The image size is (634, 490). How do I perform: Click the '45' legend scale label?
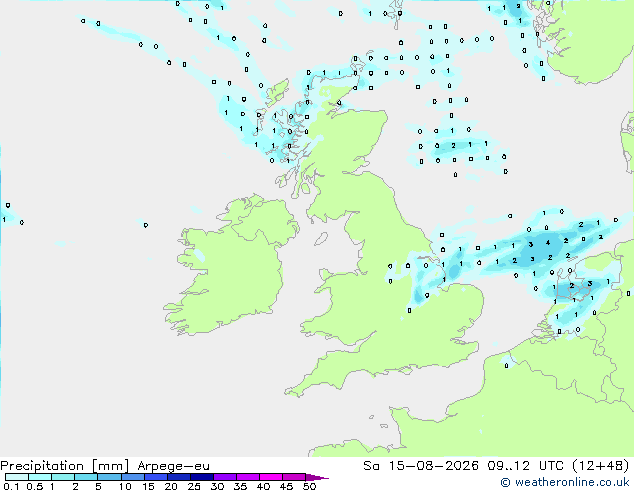[286, 486]
